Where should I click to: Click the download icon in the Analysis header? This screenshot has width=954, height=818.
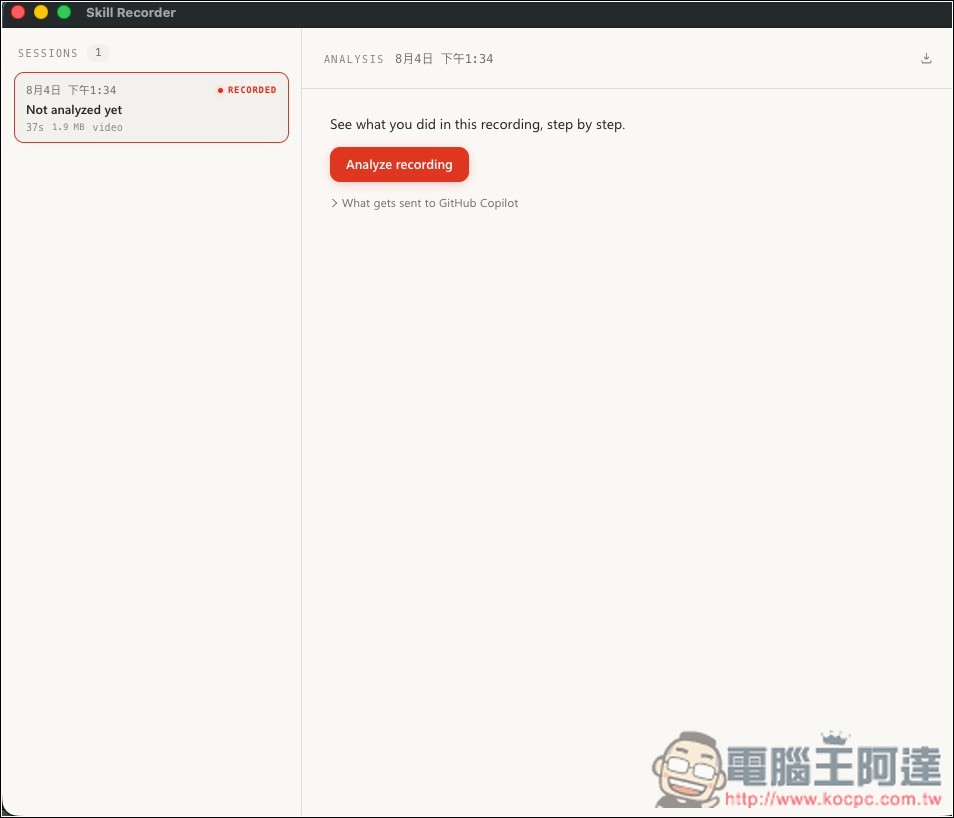926,58
